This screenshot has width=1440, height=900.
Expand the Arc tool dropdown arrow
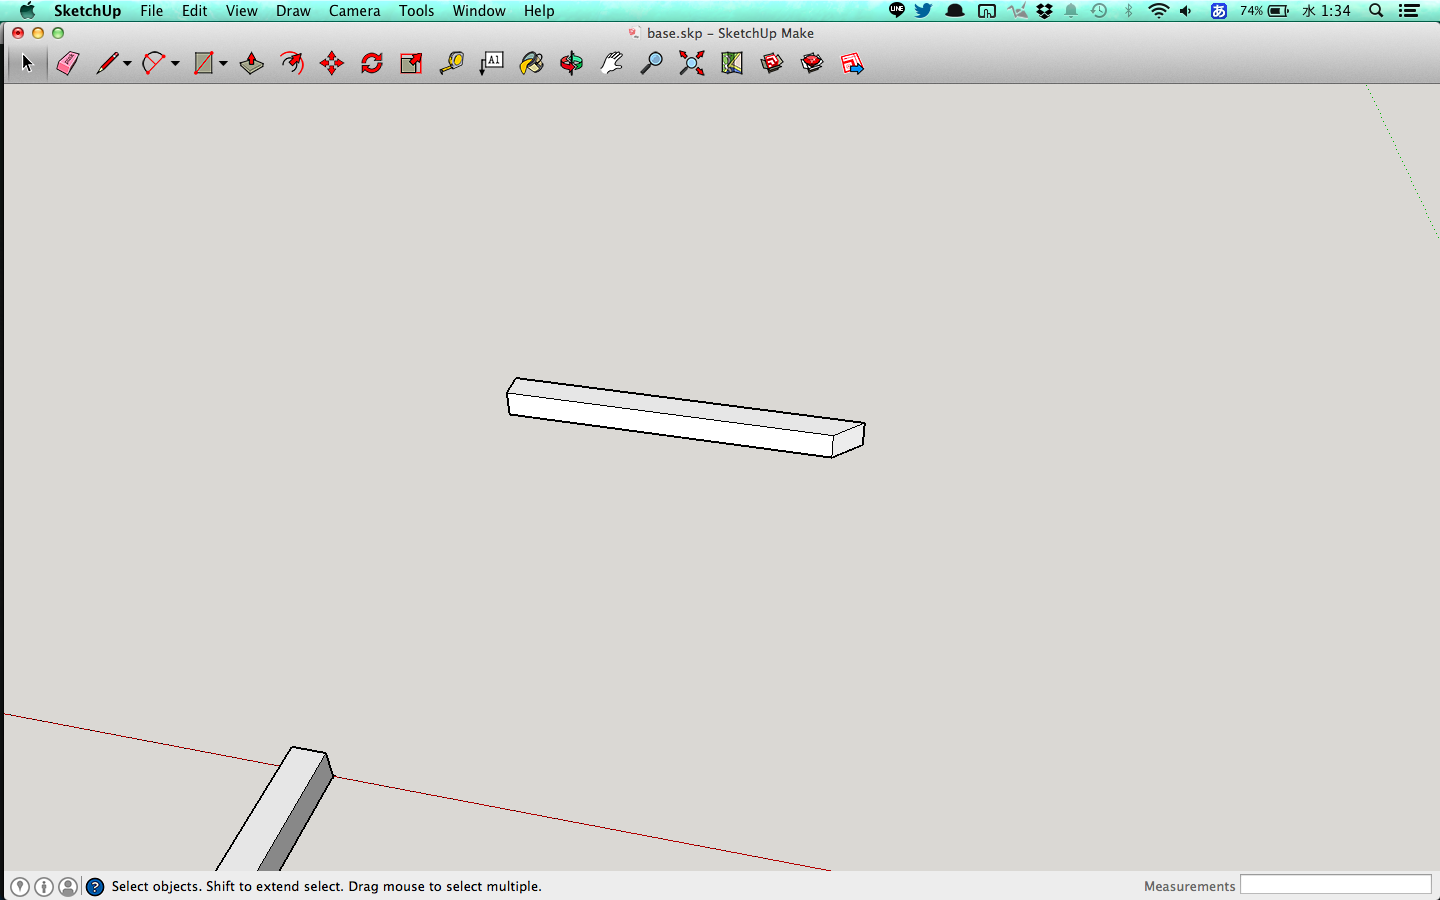(175, 64)
